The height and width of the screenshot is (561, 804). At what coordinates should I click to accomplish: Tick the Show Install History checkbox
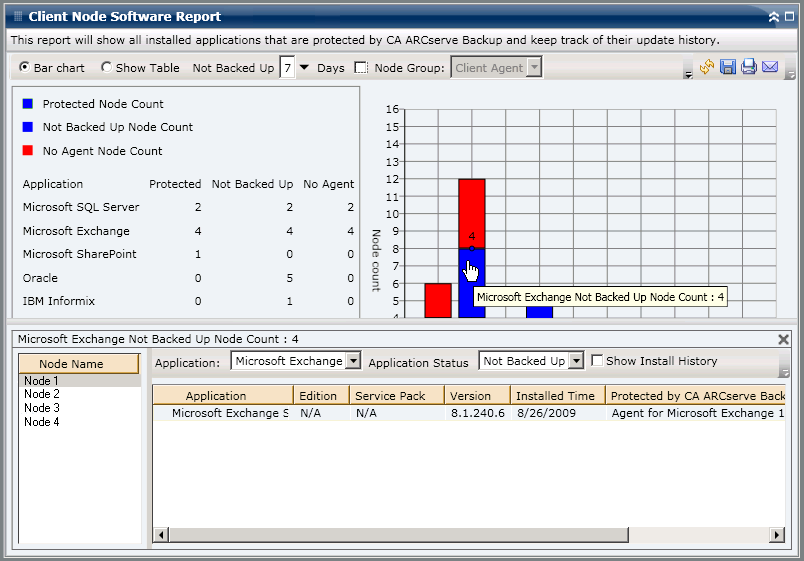point(597,361)
